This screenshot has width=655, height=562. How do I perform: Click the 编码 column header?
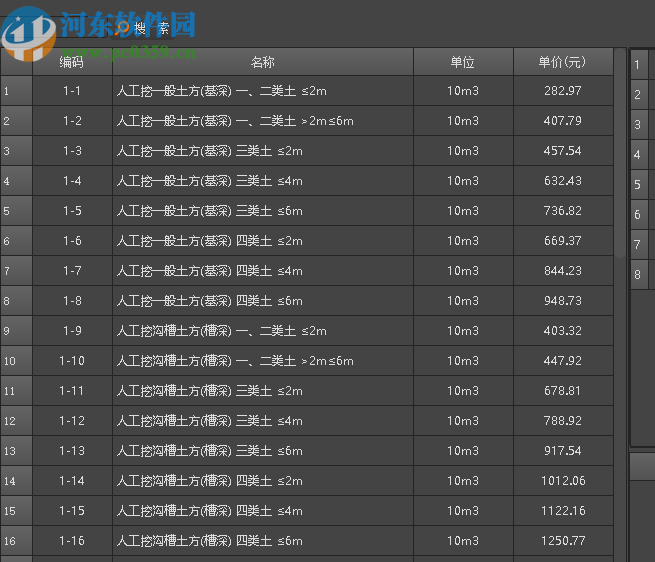(x=72, y=62)
